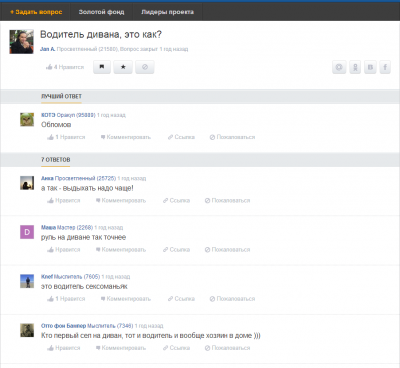Get link for 'водитель сексоманьяк' answer
The image size is (400, 368).
coord(181,299)
